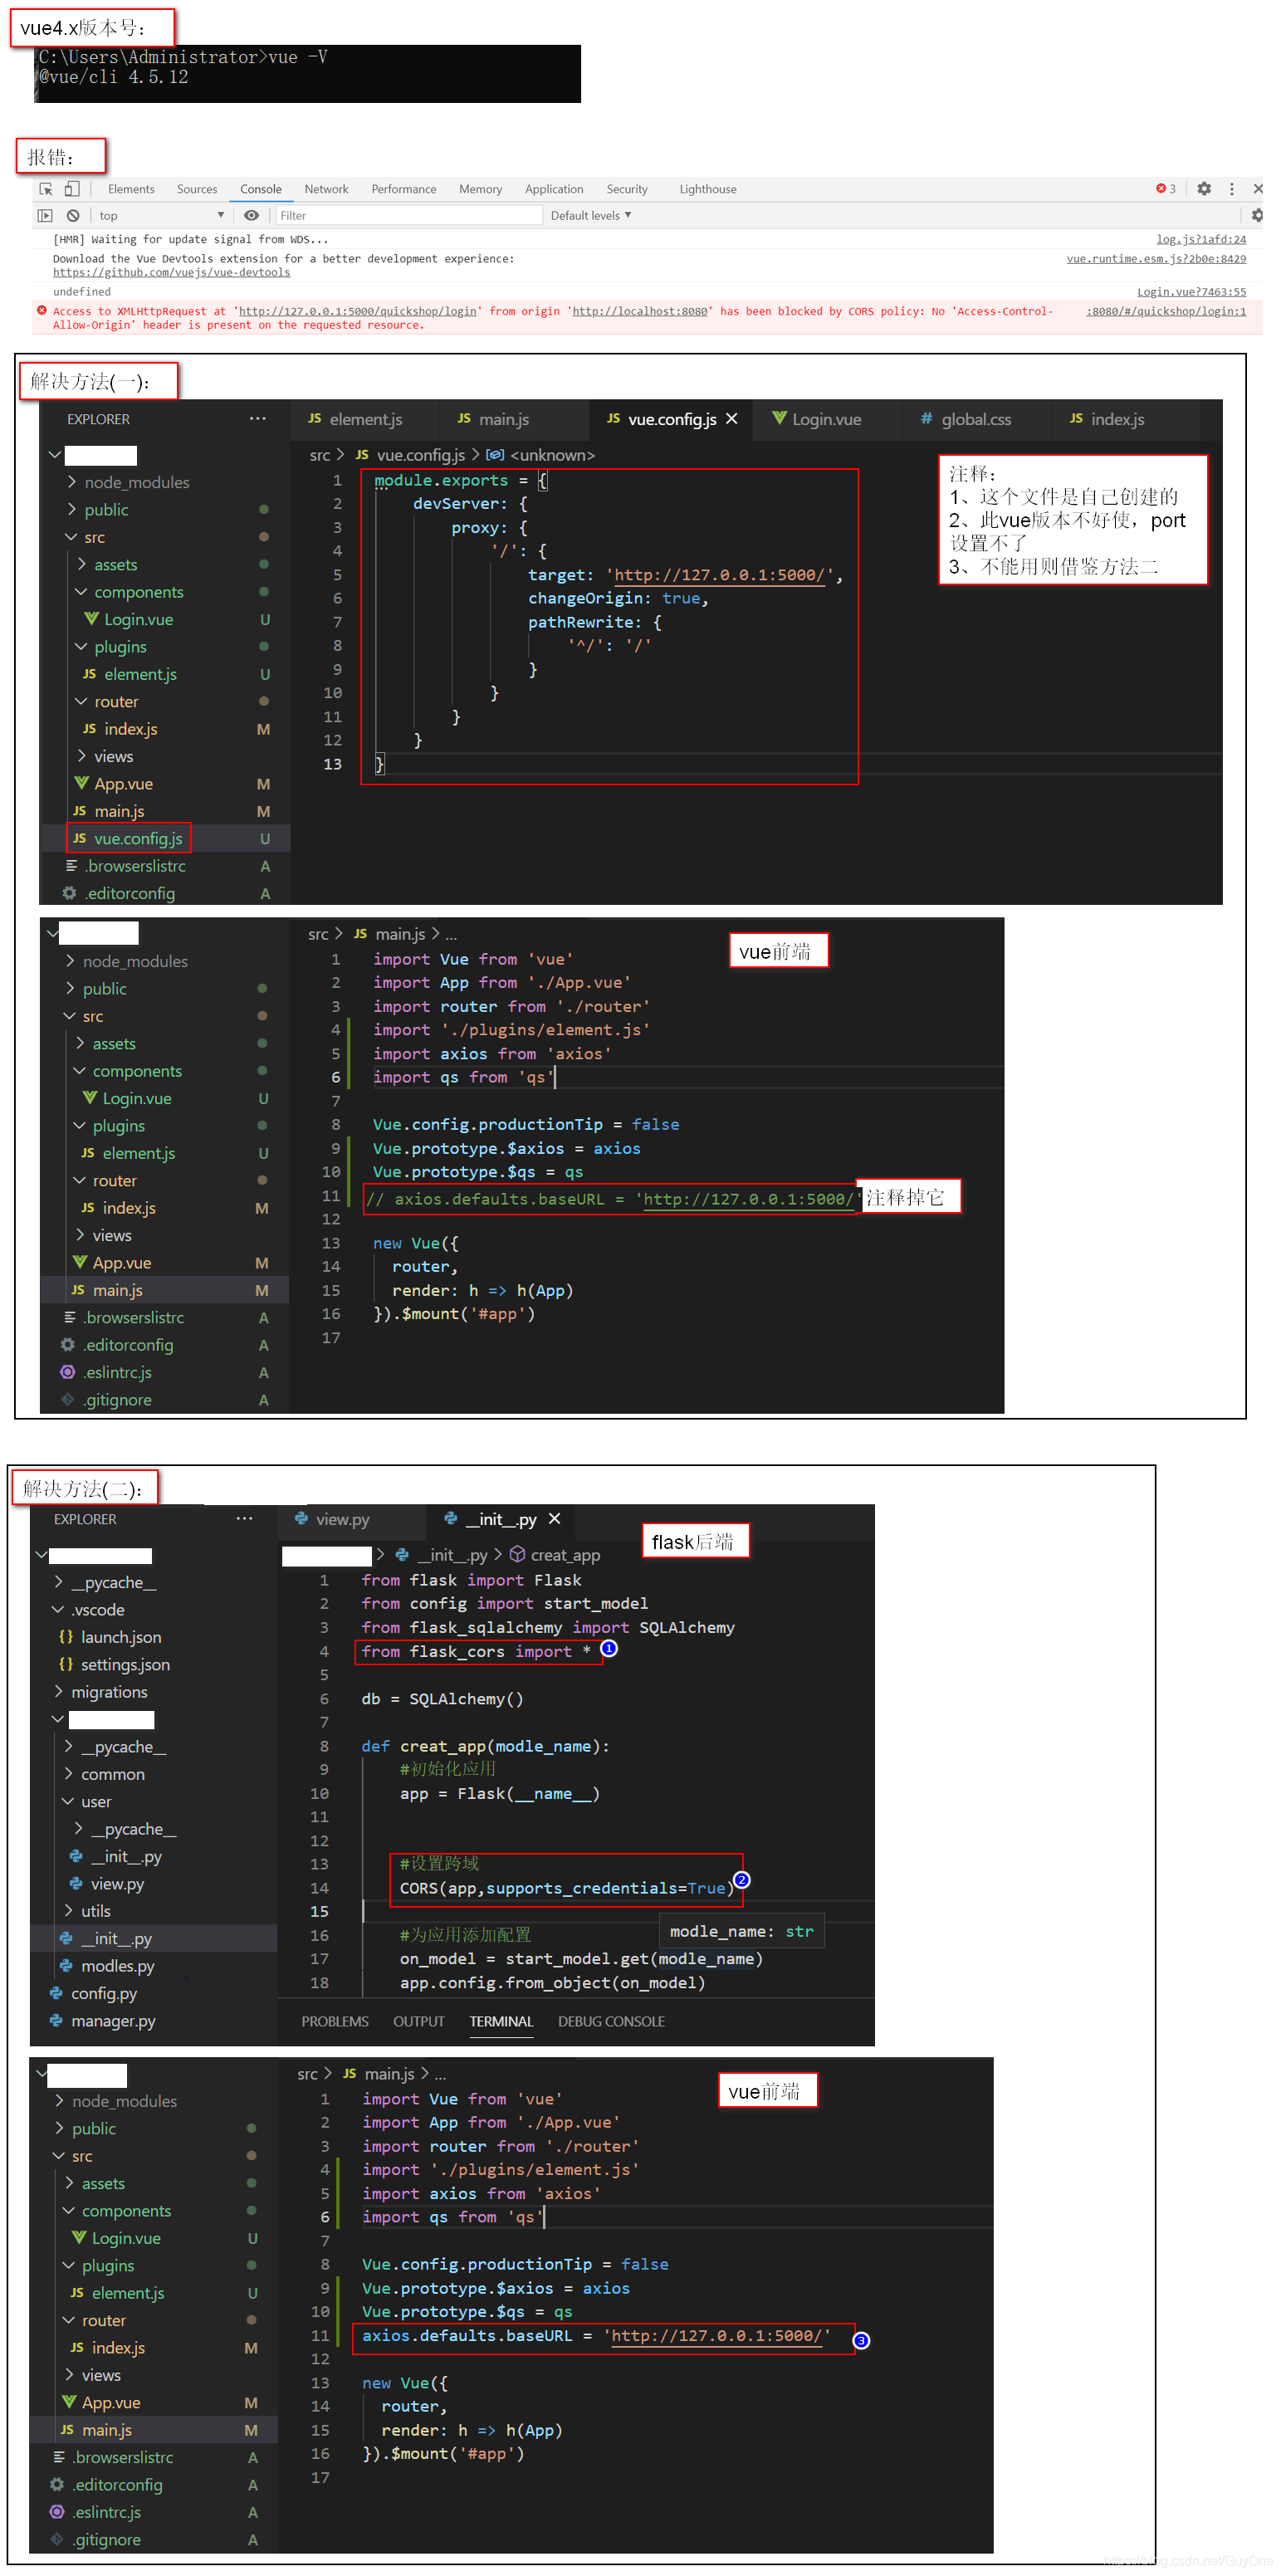1281x2576 pixels.
Task: Open the DevTools settings gear next to error count
Action: pos(1204,189)
